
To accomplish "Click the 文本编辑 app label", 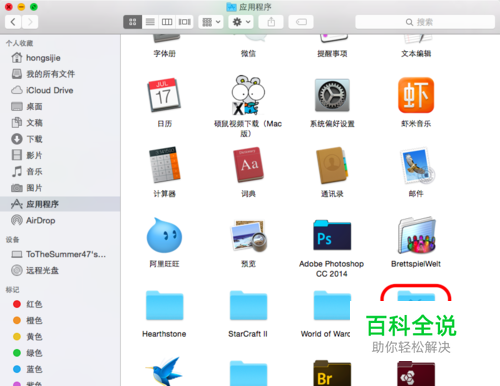I will point(416,54).
